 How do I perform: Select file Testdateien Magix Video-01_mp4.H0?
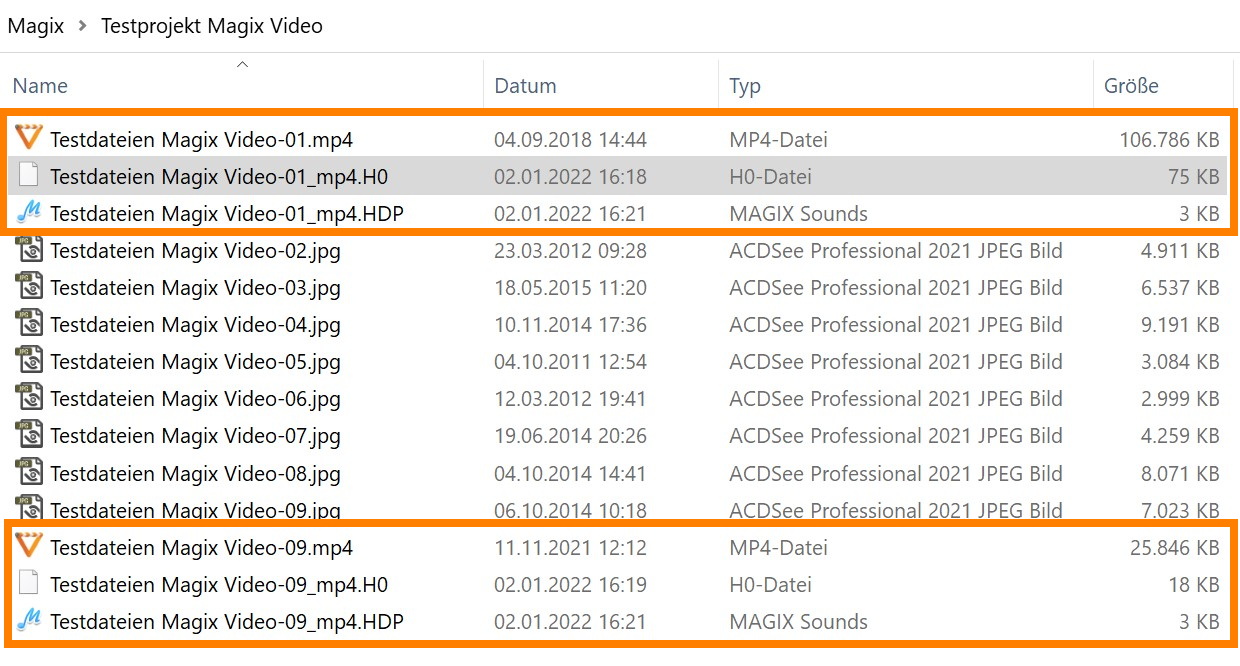click(x=219, y=177)
